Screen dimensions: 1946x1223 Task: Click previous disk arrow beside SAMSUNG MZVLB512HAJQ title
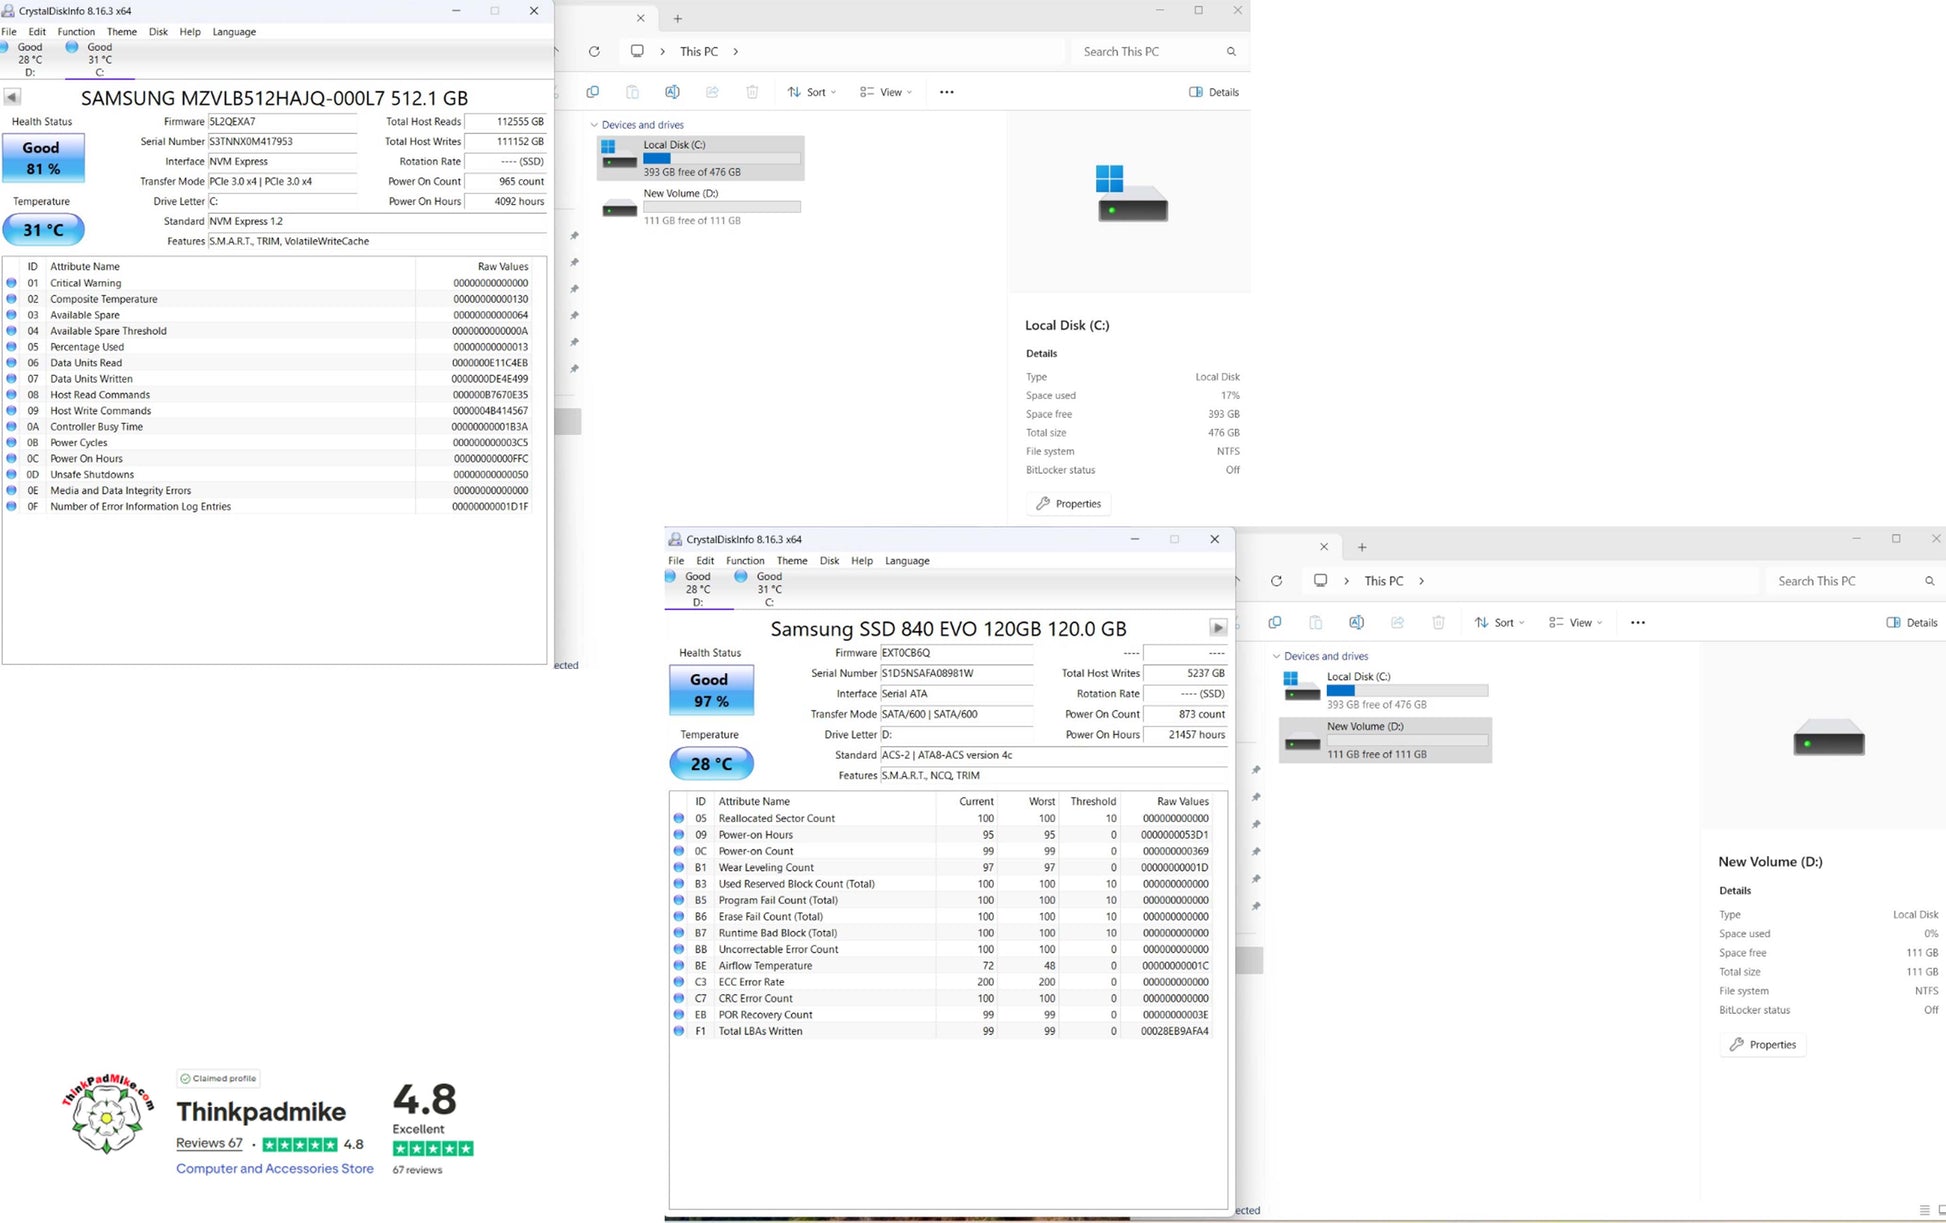pos(12,97)
